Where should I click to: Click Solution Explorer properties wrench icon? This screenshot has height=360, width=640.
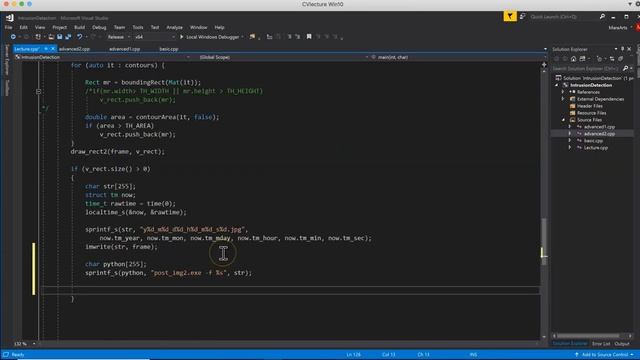pyautogui.click(x=620, y=59)
